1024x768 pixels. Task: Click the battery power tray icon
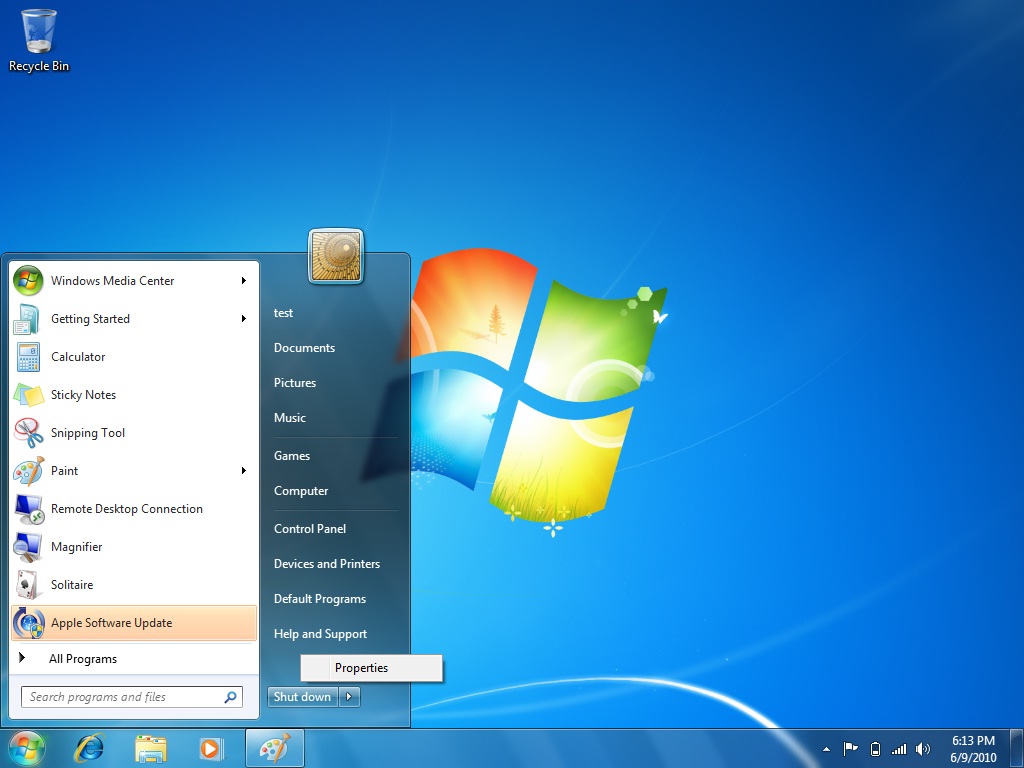(x=876, y=749)
